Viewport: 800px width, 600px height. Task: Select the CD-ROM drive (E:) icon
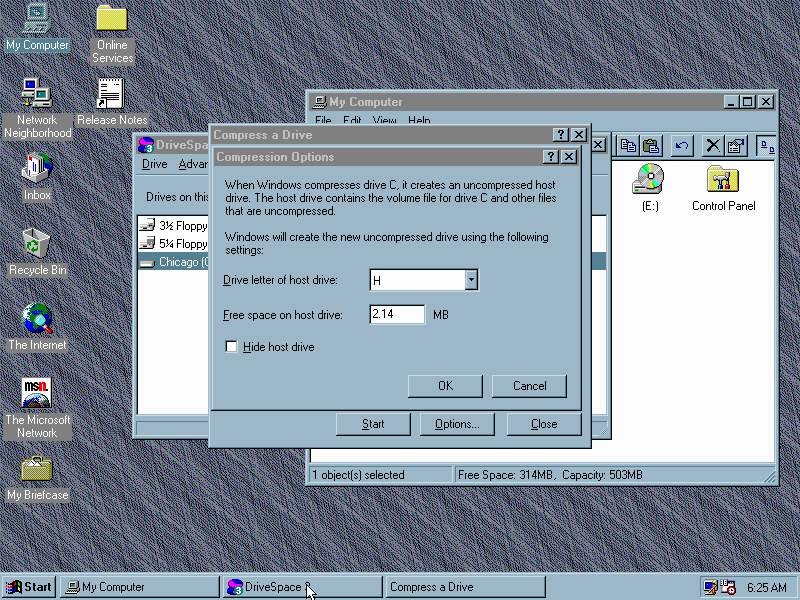tap(649, 180)
